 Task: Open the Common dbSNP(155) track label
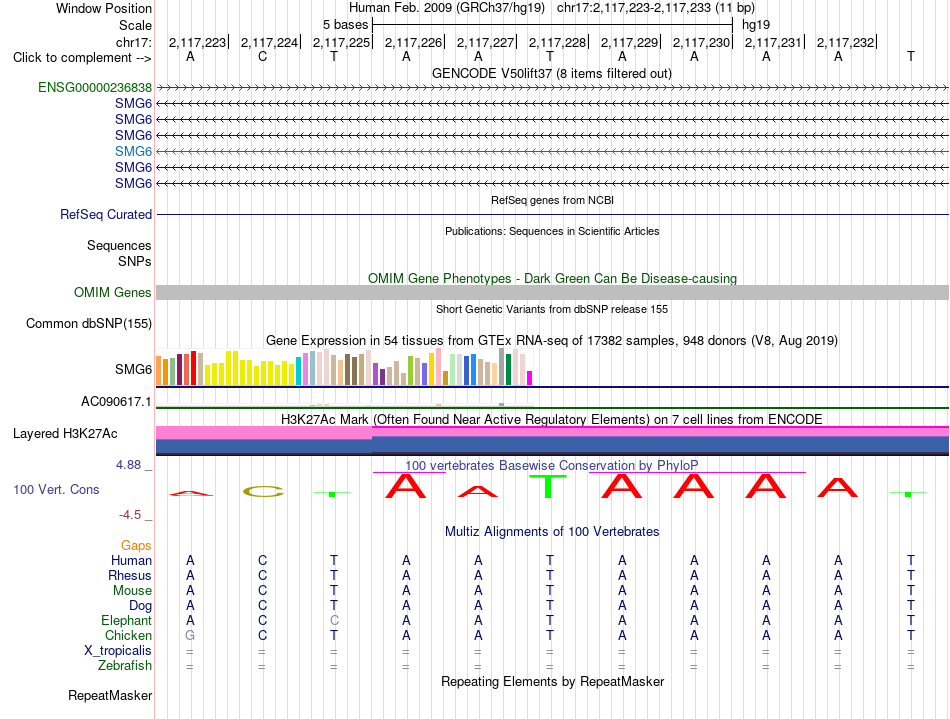[x=89, y=323]
